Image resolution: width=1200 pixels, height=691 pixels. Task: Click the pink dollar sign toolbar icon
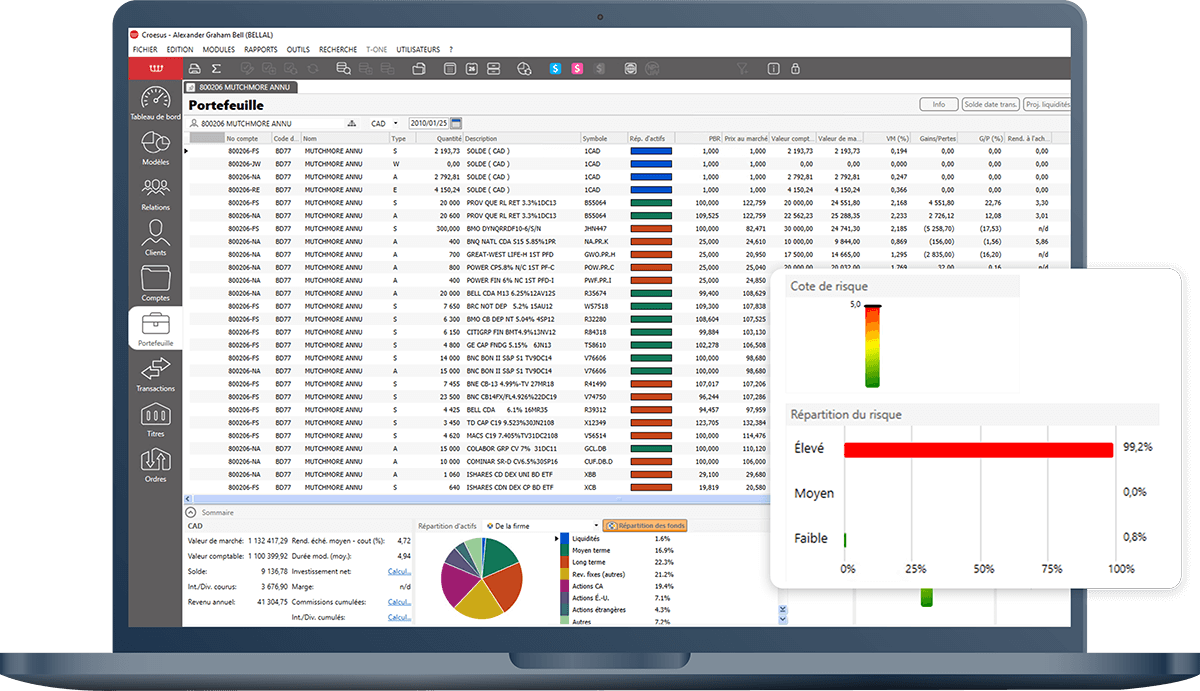[577, 69]
